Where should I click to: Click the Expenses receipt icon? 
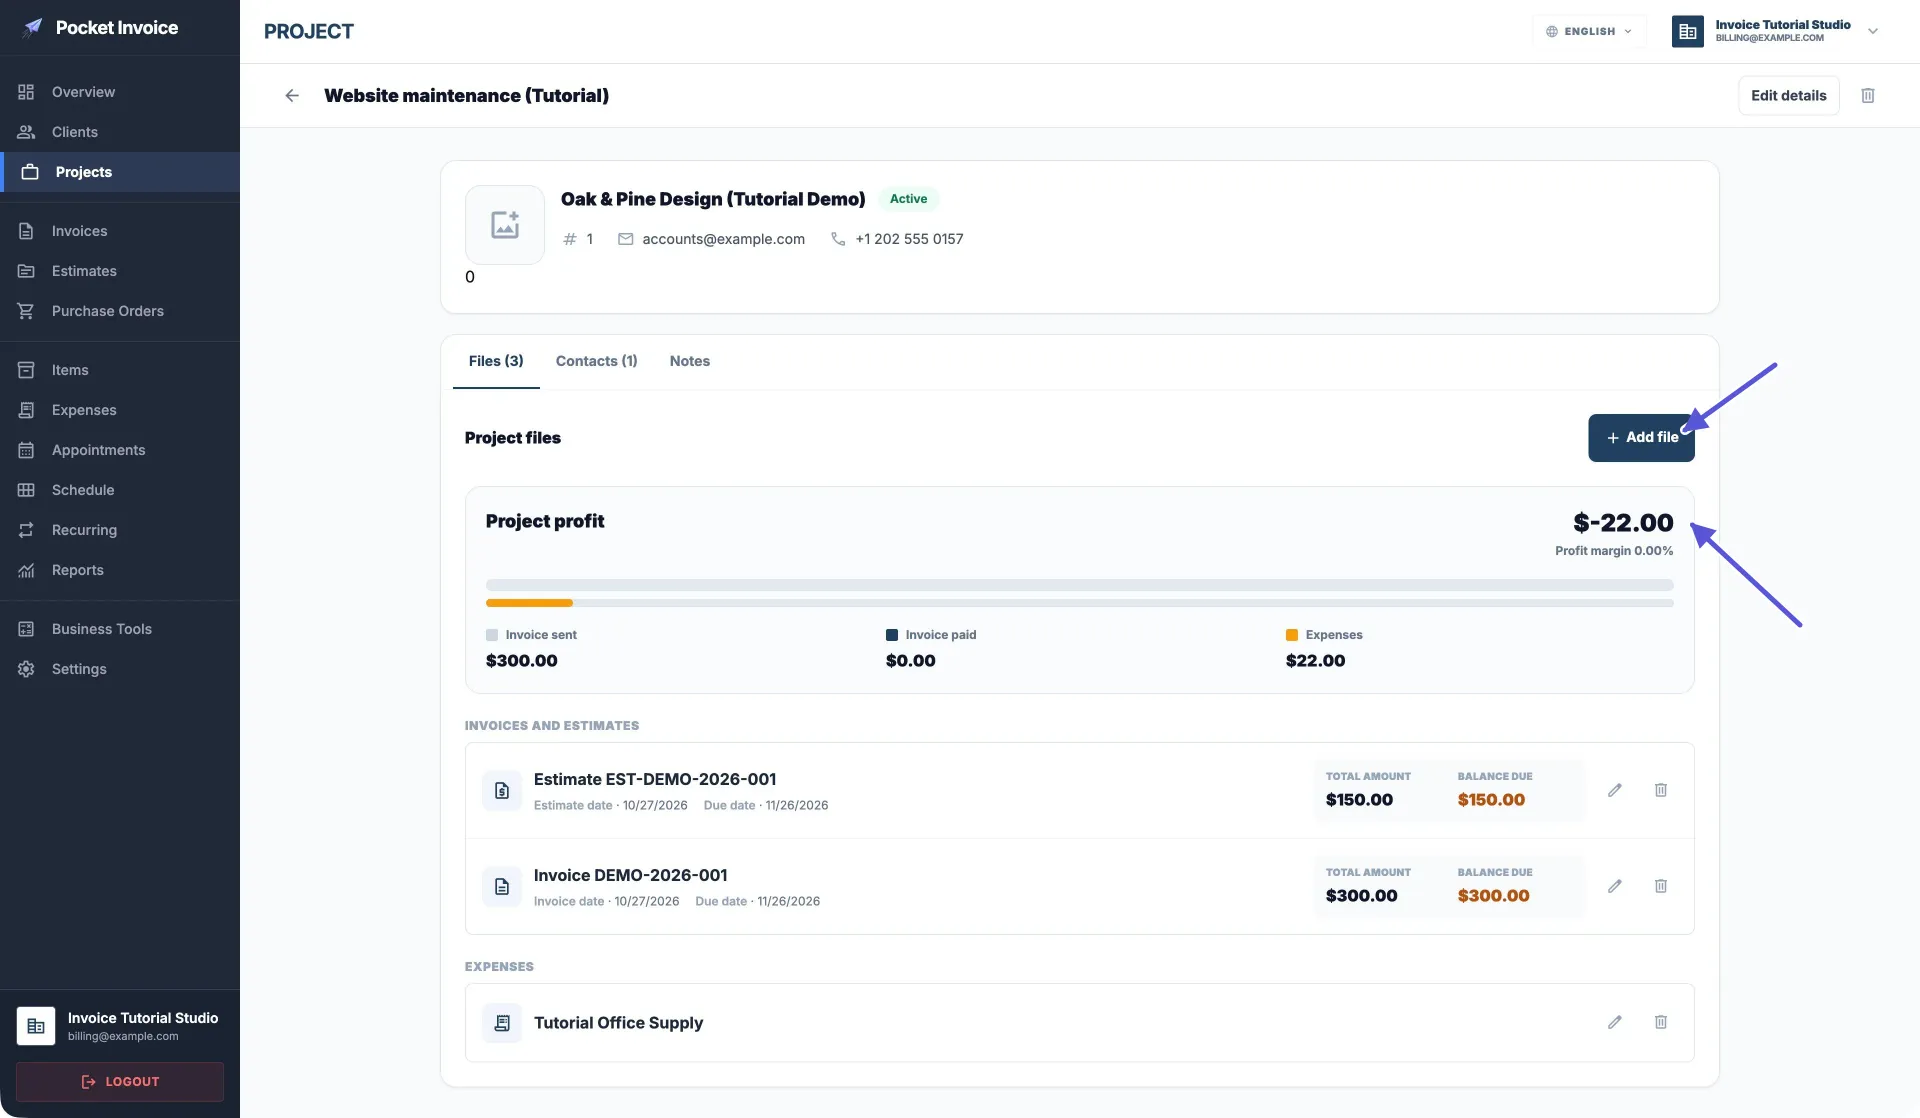click(26, 410)
